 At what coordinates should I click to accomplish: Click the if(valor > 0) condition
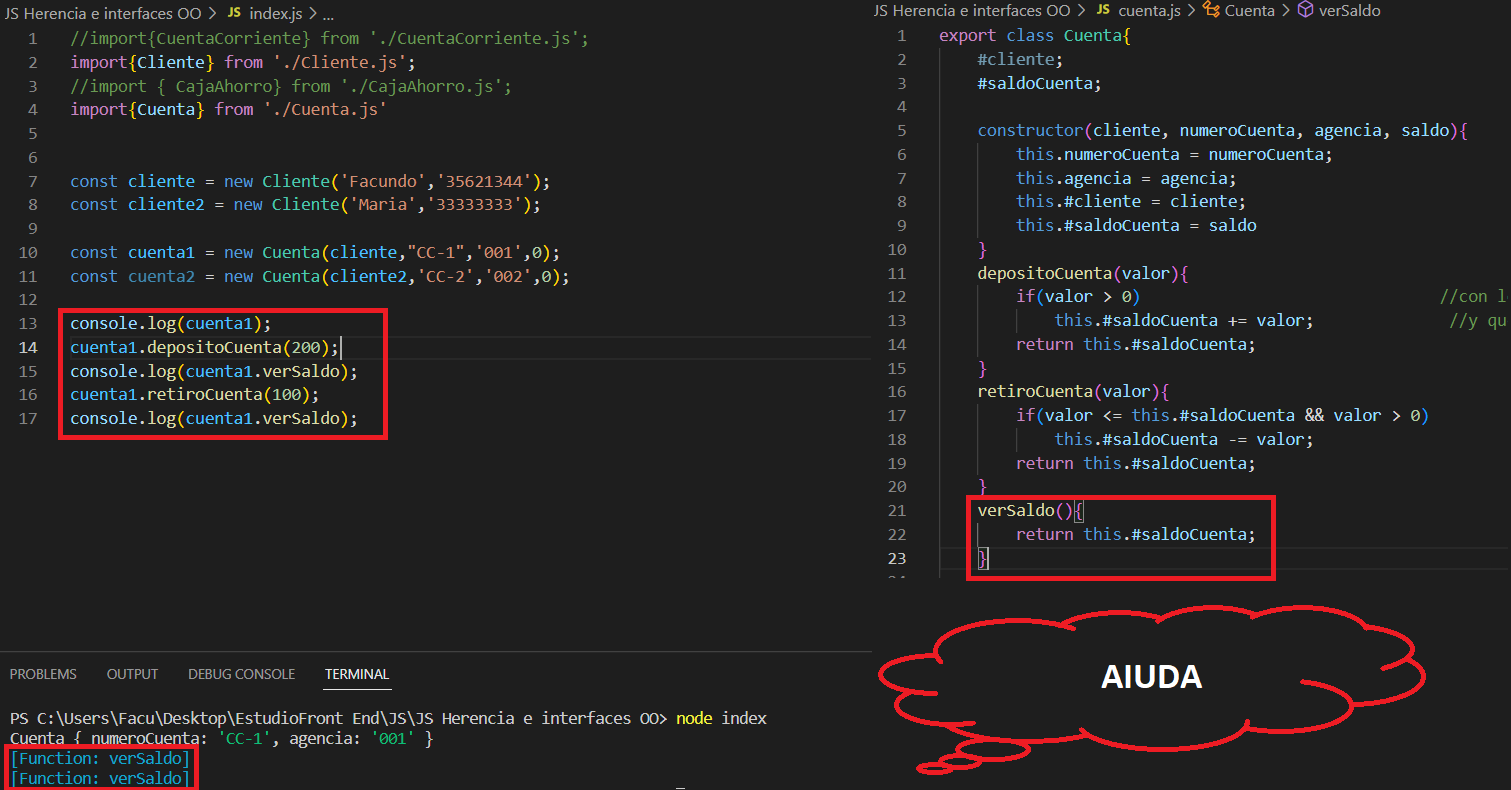[1078, 297]
